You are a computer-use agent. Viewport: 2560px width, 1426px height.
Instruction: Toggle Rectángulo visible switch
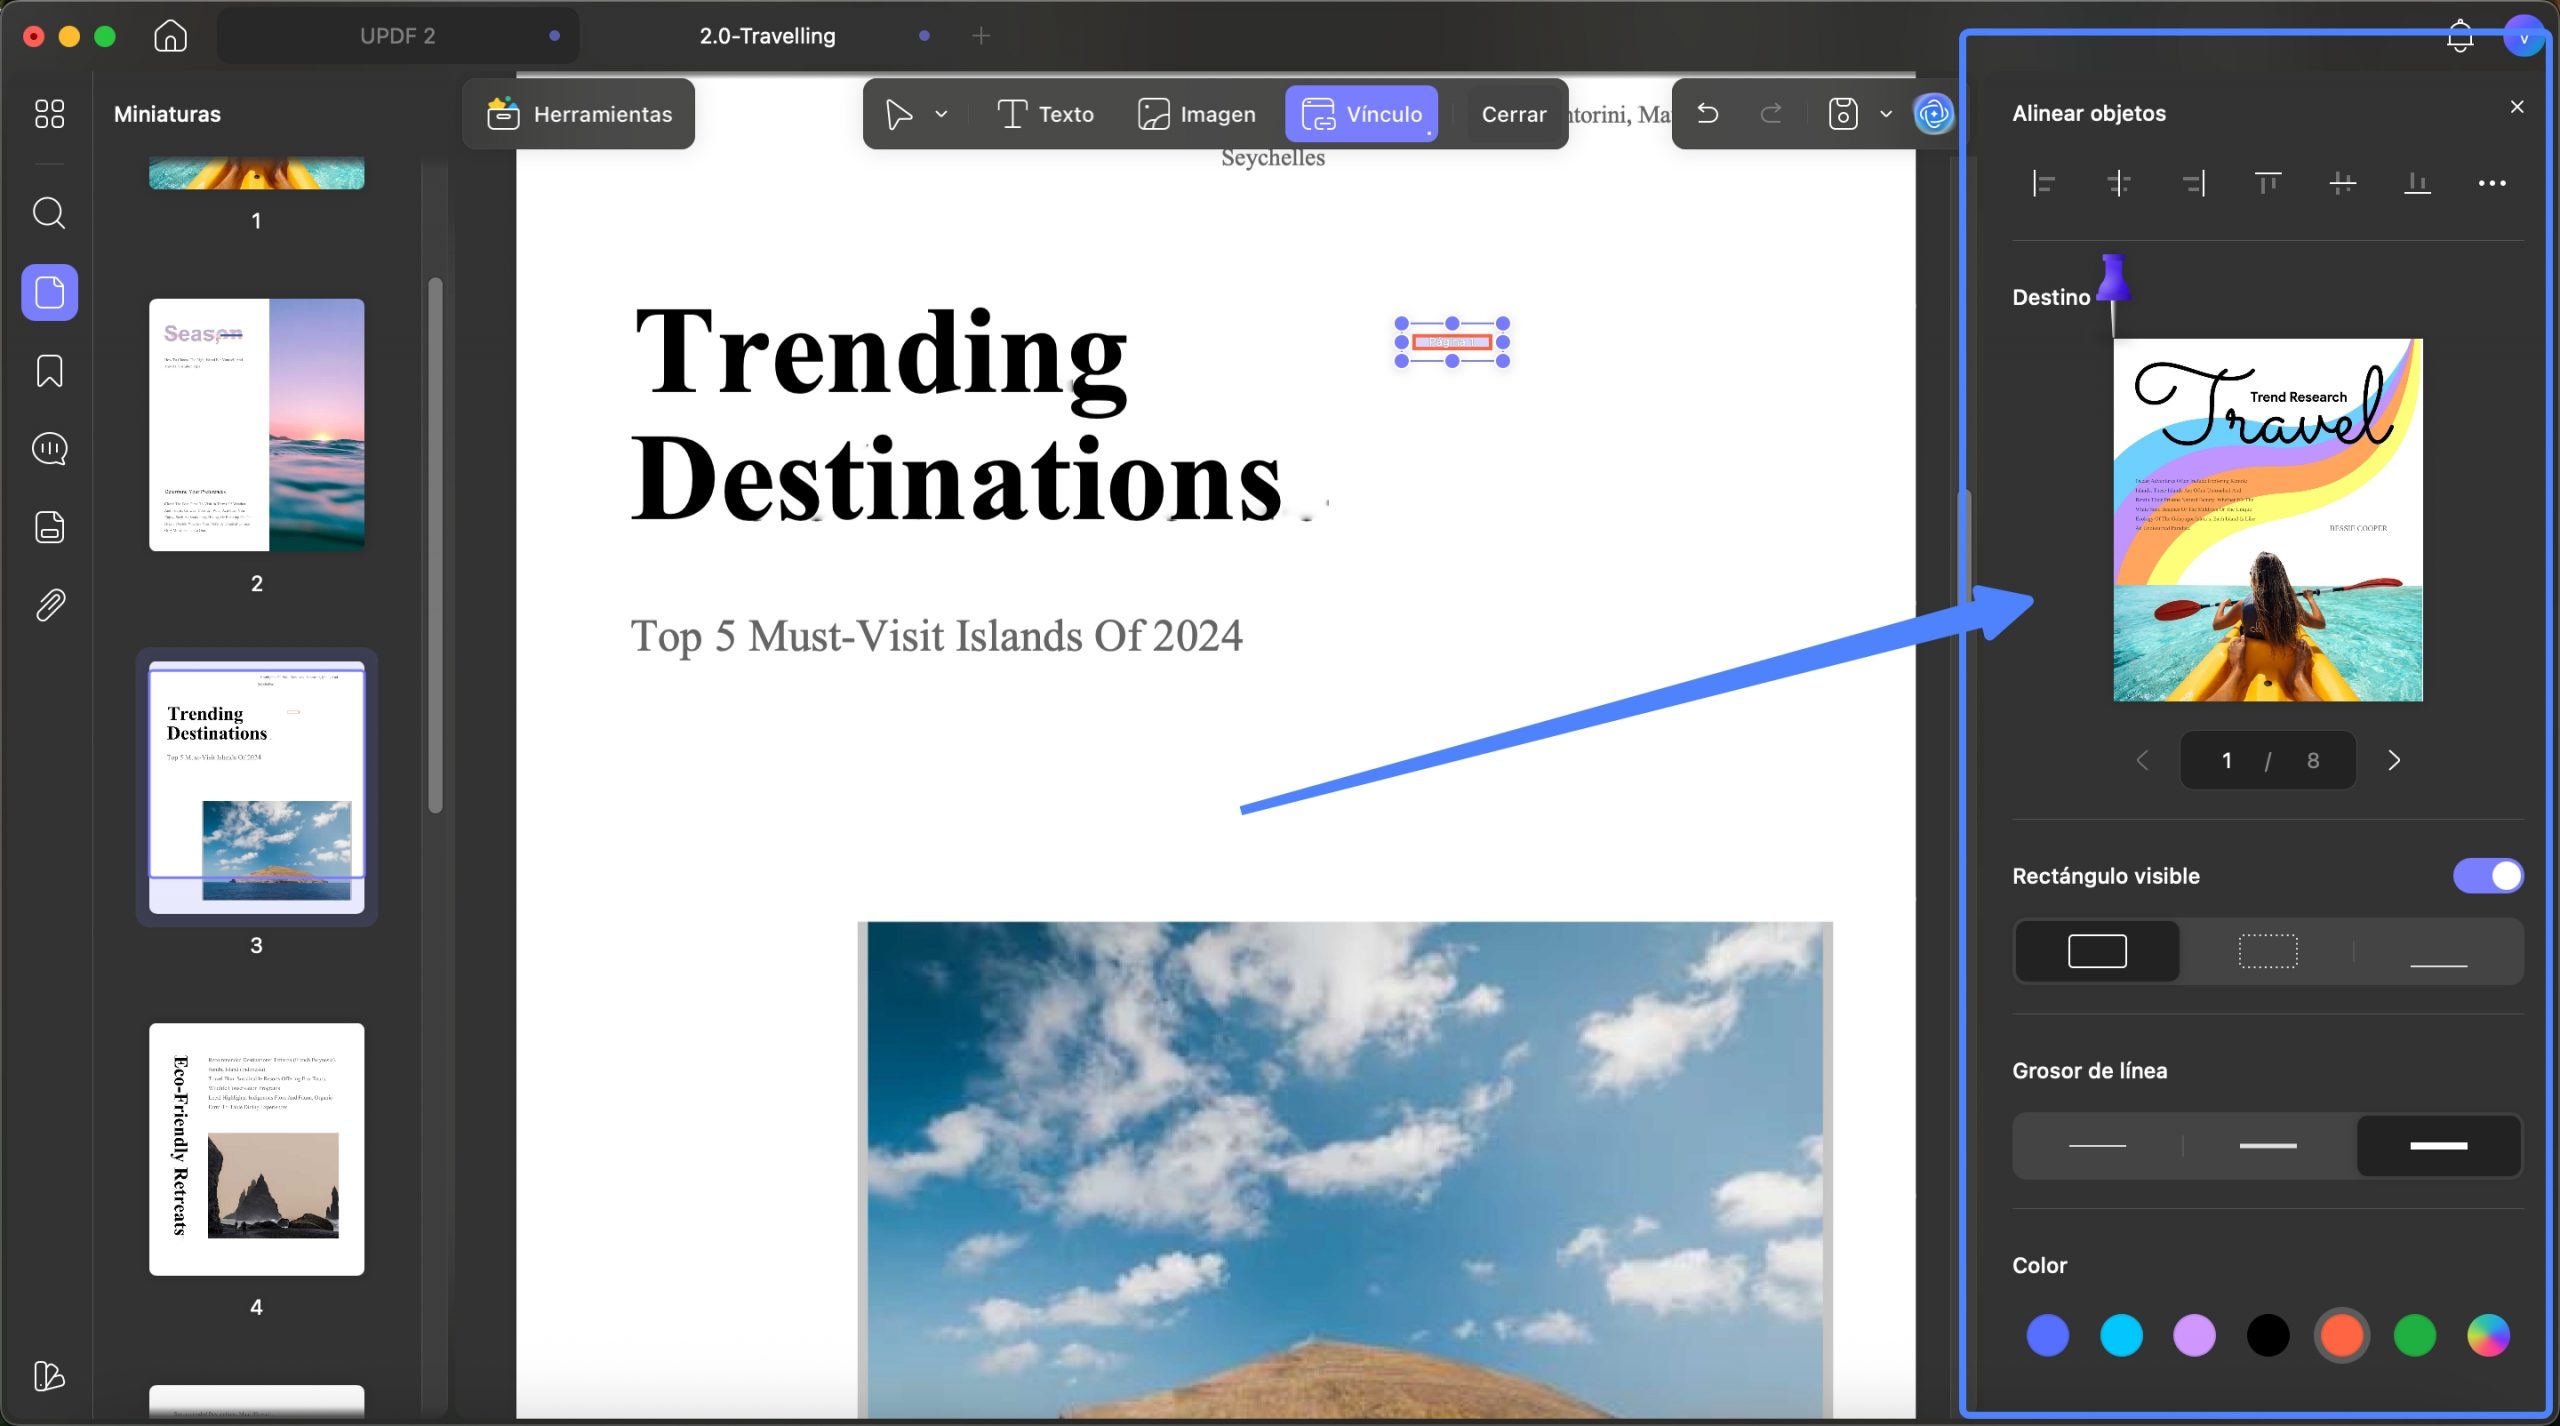click(x=2488, y=876)
